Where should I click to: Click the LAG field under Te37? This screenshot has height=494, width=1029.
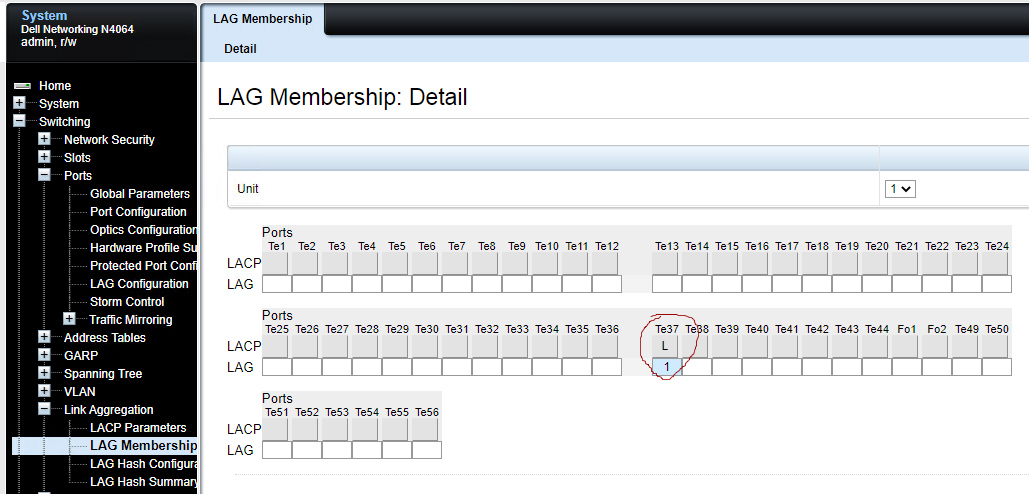pos(667,367)
